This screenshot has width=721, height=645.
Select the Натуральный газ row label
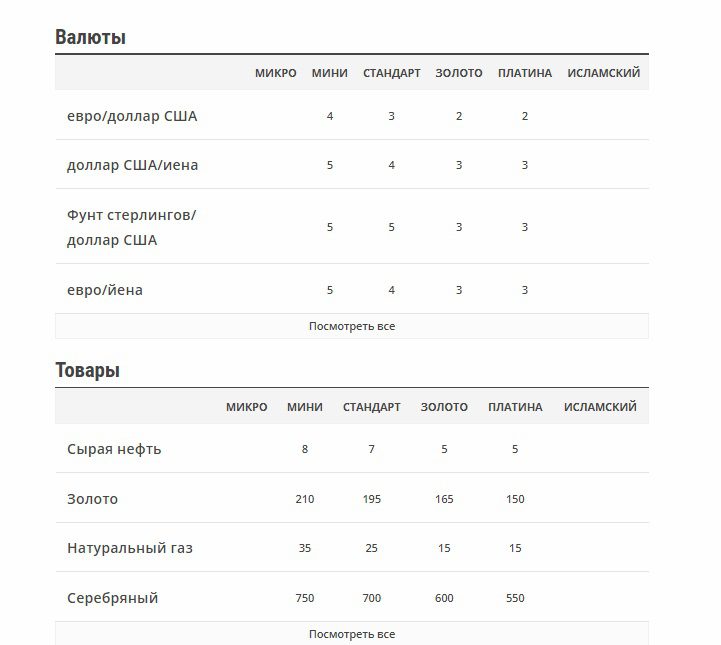point(130,548)
